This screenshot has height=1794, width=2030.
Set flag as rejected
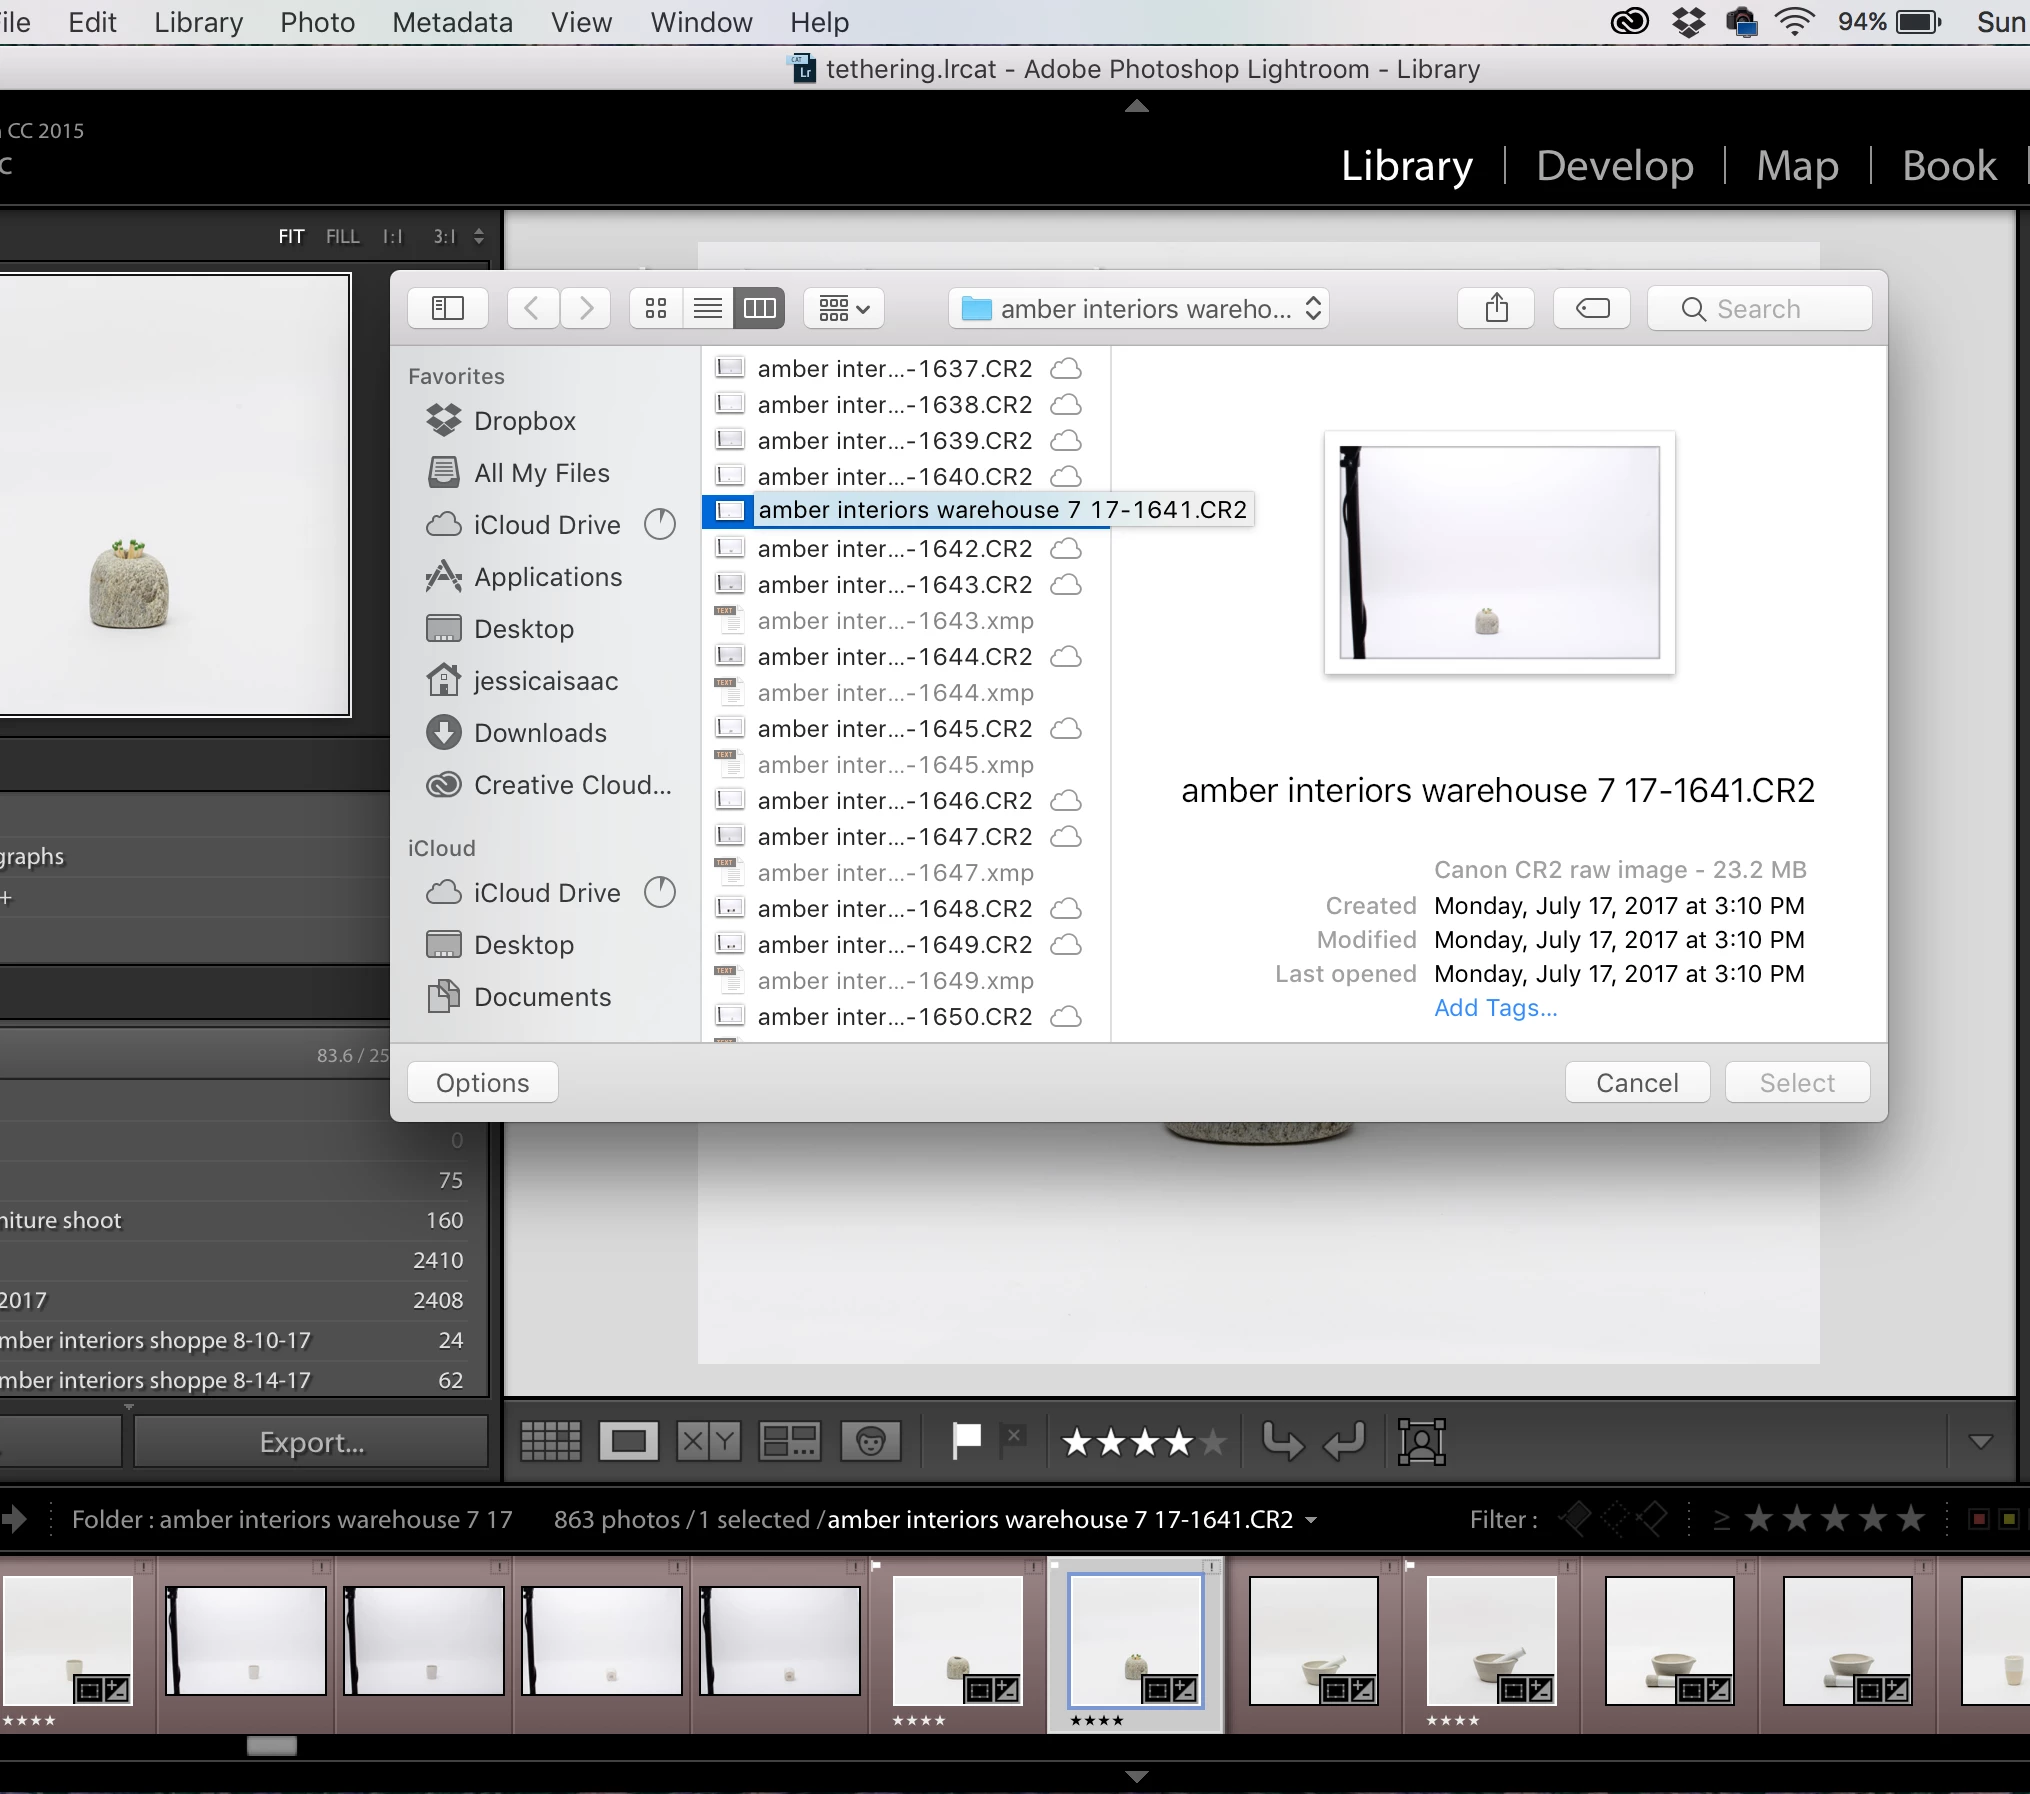1013,1439
